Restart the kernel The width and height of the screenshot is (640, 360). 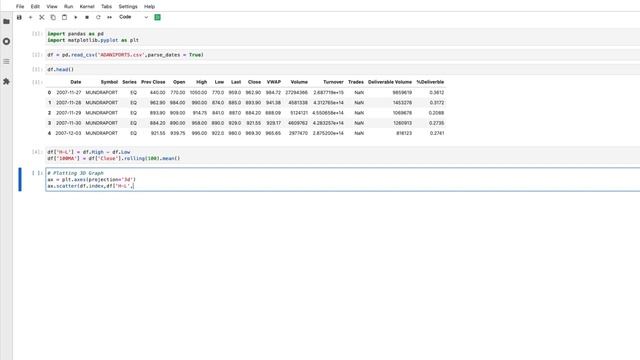(98, 17)
